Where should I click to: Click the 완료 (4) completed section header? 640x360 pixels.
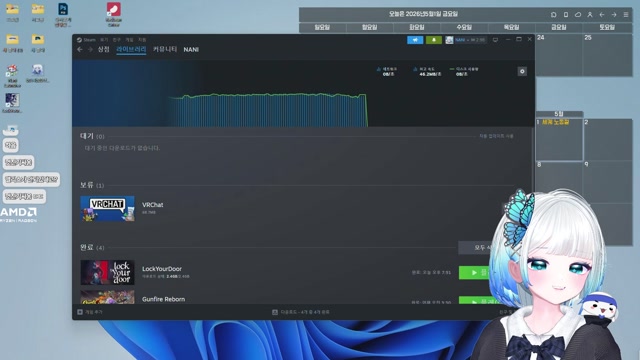point(92,247)
